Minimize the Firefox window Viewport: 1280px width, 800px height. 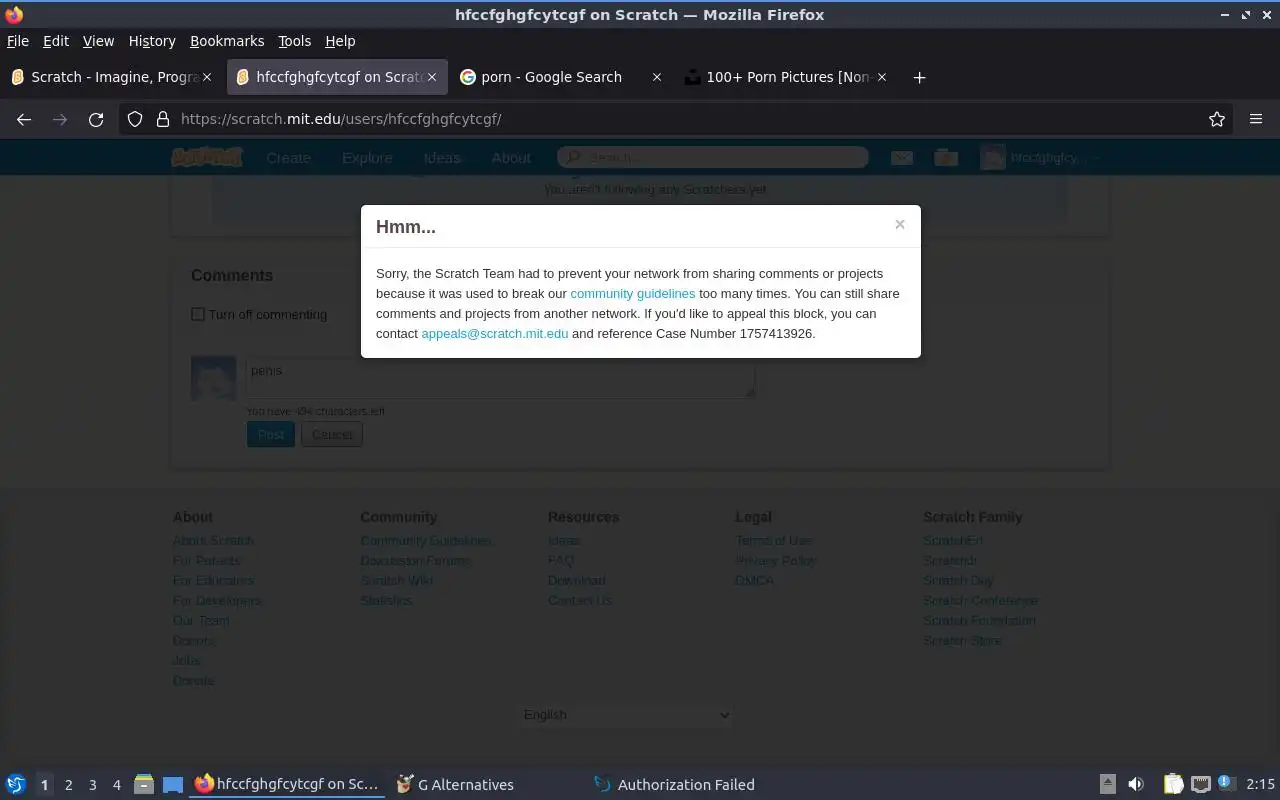tap(1225, 15)
